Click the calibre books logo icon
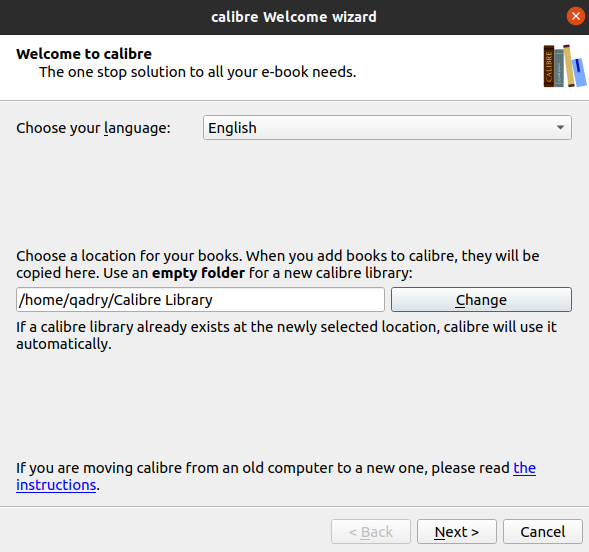 coord(565,66)
